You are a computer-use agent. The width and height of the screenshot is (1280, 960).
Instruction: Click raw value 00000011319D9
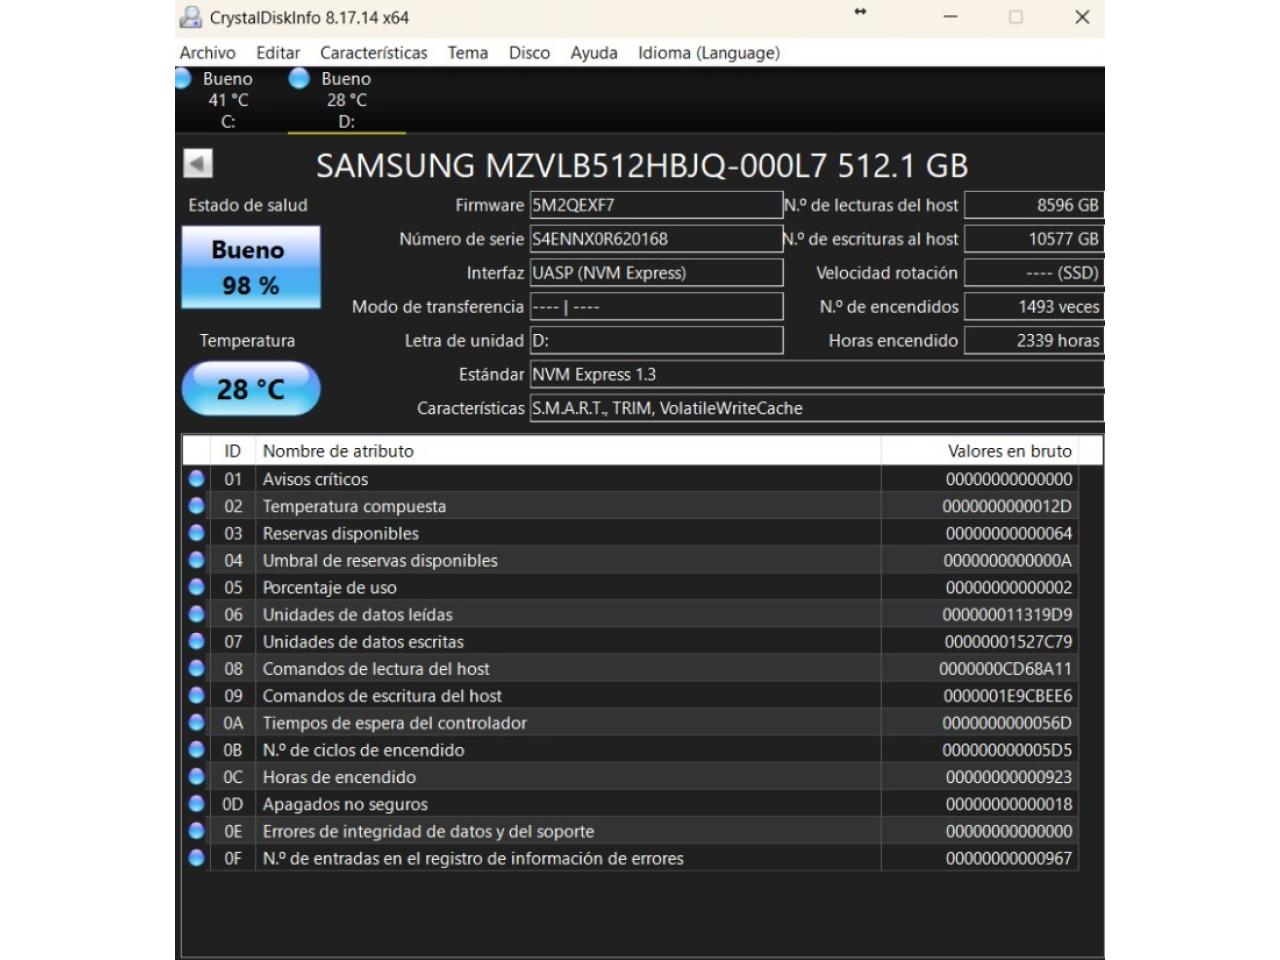[x=1007, y=614]
